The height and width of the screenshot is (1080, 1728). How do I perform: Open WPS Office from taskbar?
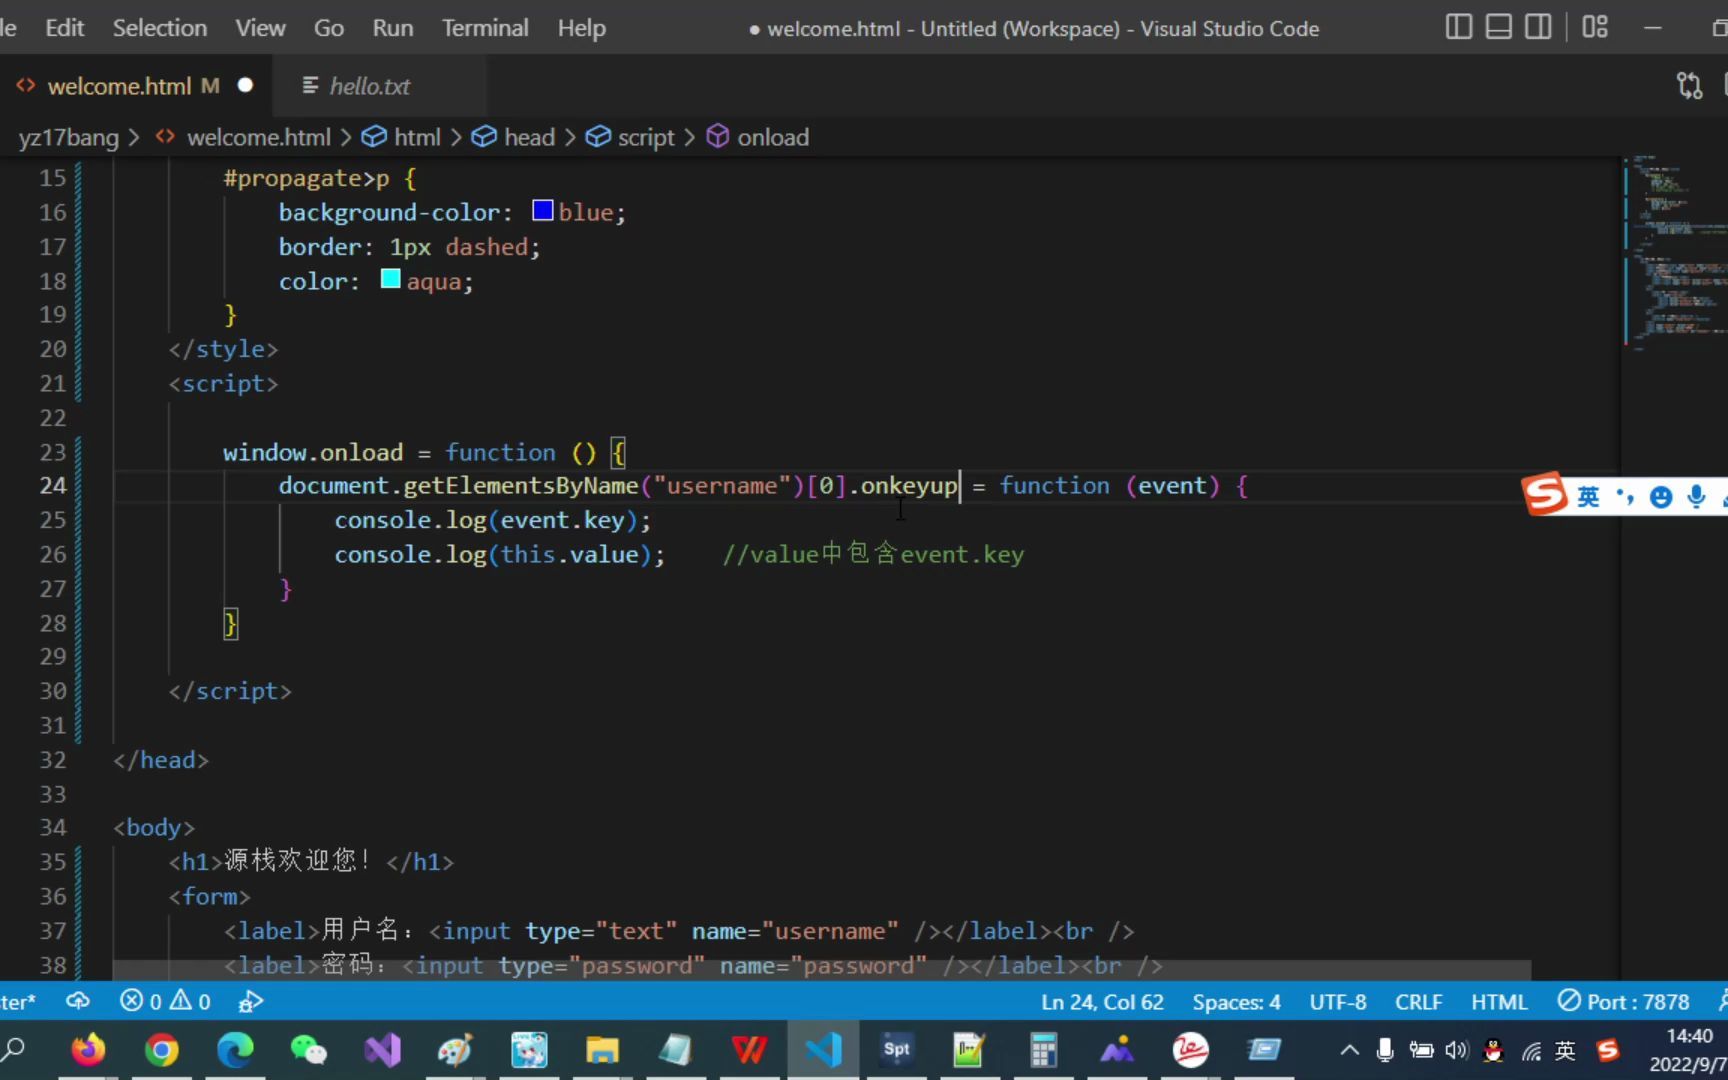coord(749,1050)
